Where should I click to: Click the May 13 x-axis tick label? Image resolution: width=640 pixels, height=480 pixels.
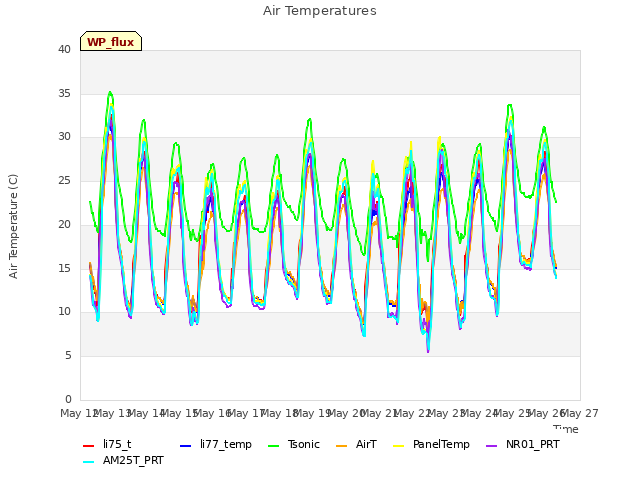112,413
